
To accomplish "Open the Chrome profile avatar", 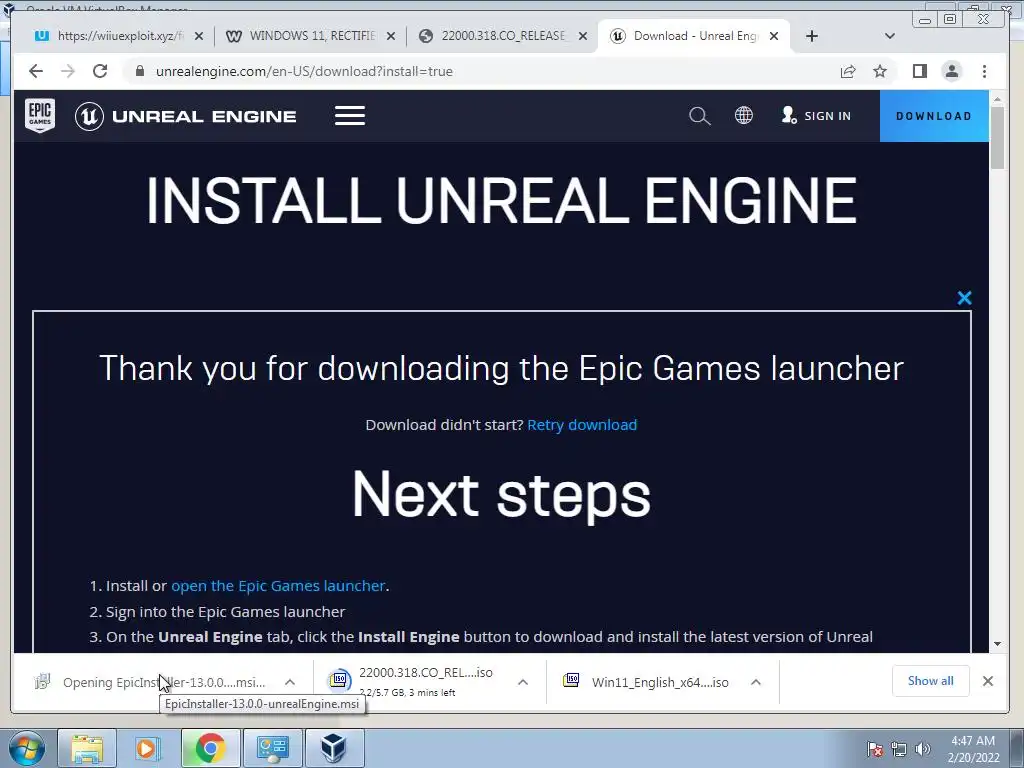I will 952,71.
